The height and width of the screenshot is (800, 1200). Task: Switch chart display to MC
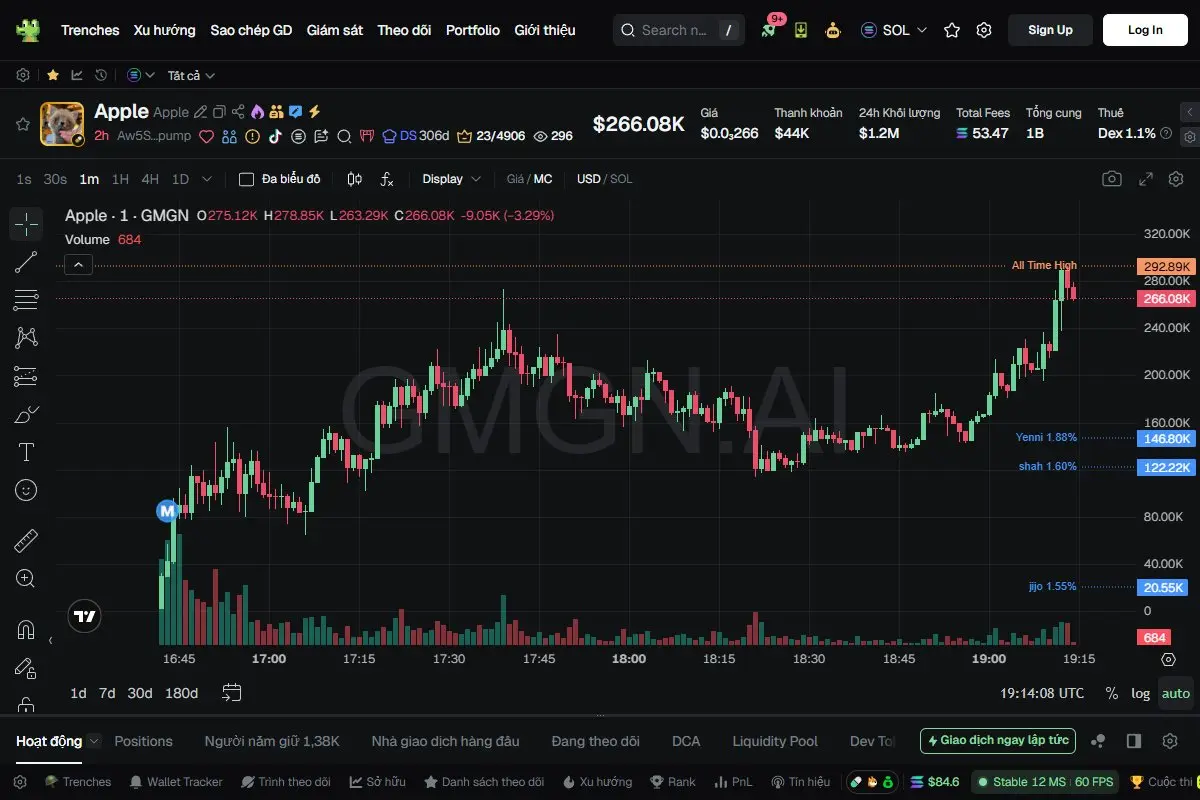pyautogui.click(x=543, y=179)
